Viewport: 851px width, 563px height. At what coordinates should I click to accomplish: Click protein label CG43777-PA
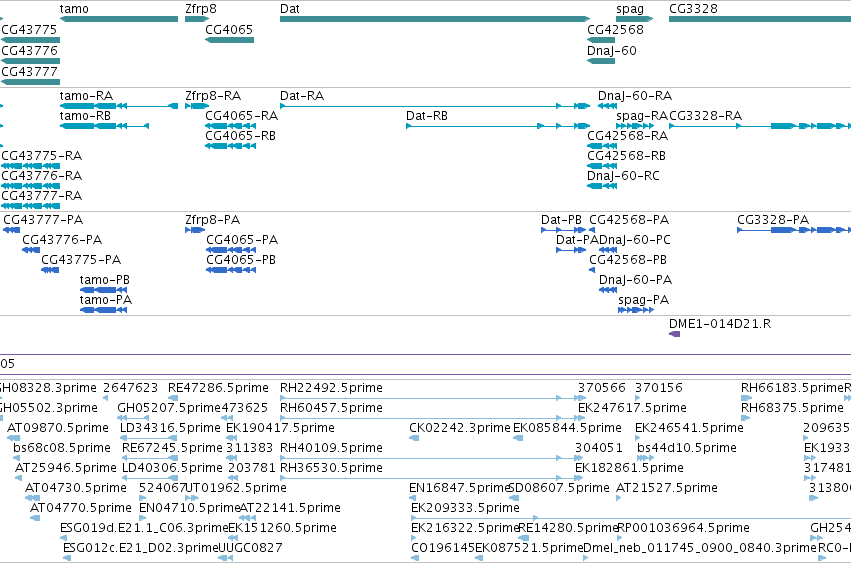pyautogui.click(x=43, y=220)
